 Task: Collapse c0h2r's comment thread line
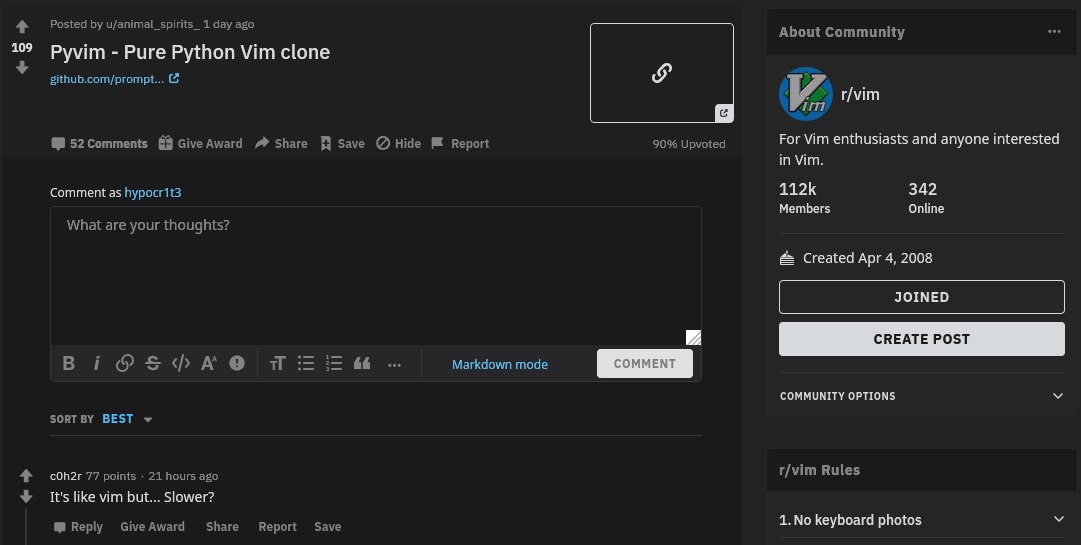(x=26, y=527)
